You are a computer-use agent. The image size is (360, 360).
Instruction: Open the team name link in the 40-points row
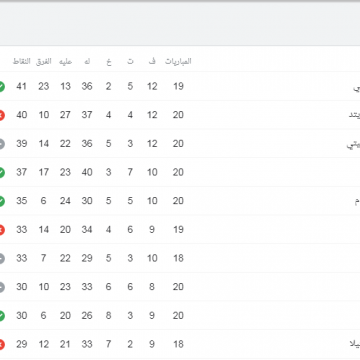[354, 115]
